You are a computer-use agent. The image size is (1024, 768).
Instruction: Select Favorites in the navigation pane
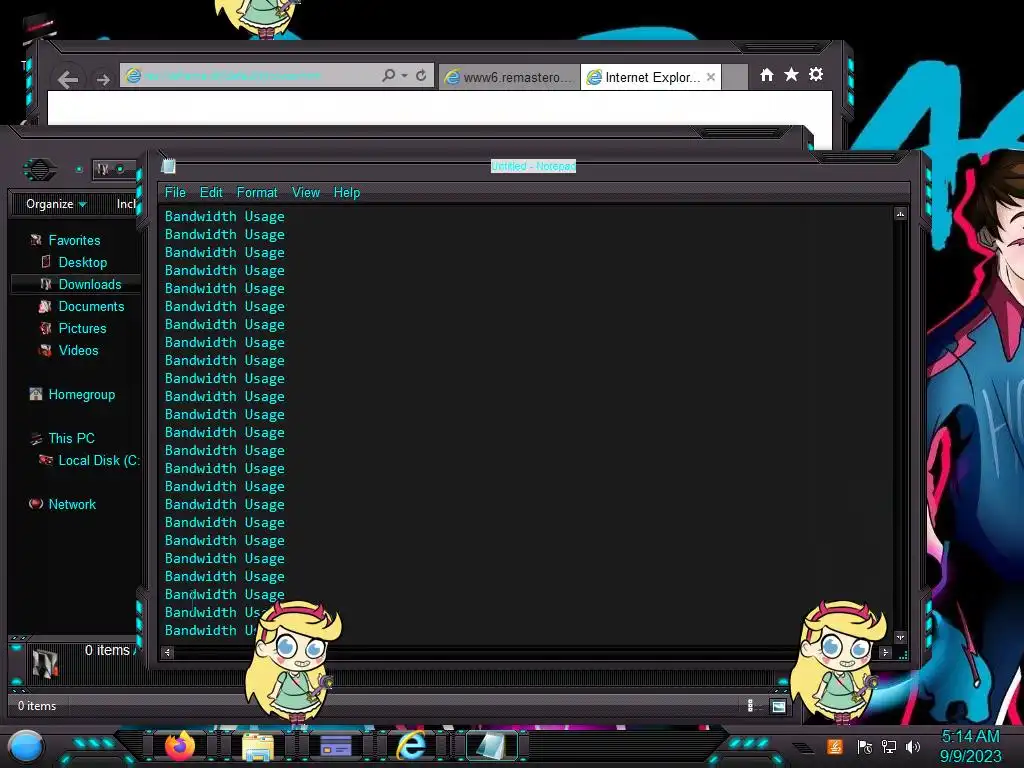click(x=74, y=240)
